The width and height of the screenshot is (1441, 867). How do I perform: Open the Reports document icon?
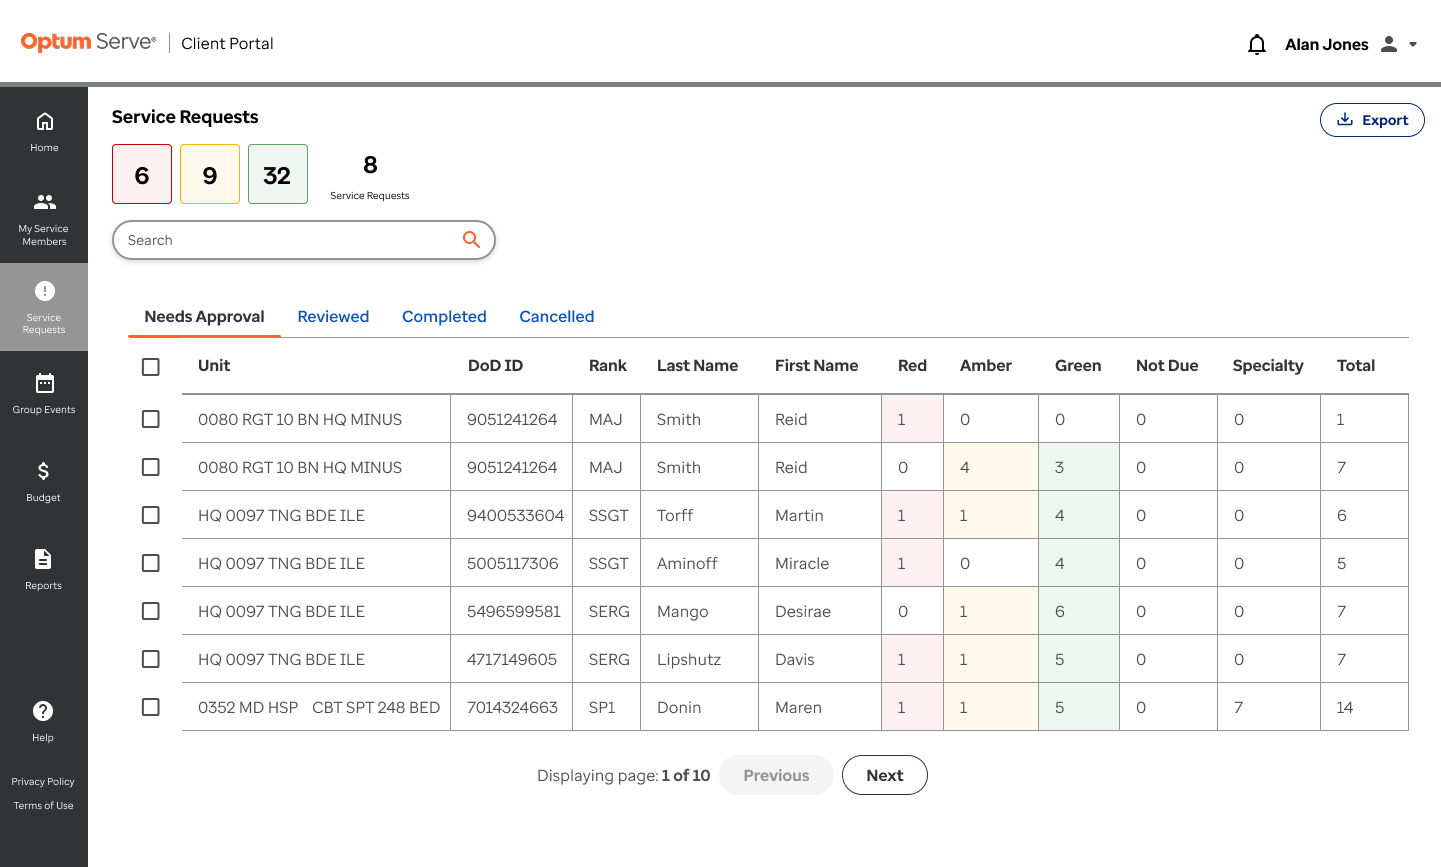click(x=43, y=559)
